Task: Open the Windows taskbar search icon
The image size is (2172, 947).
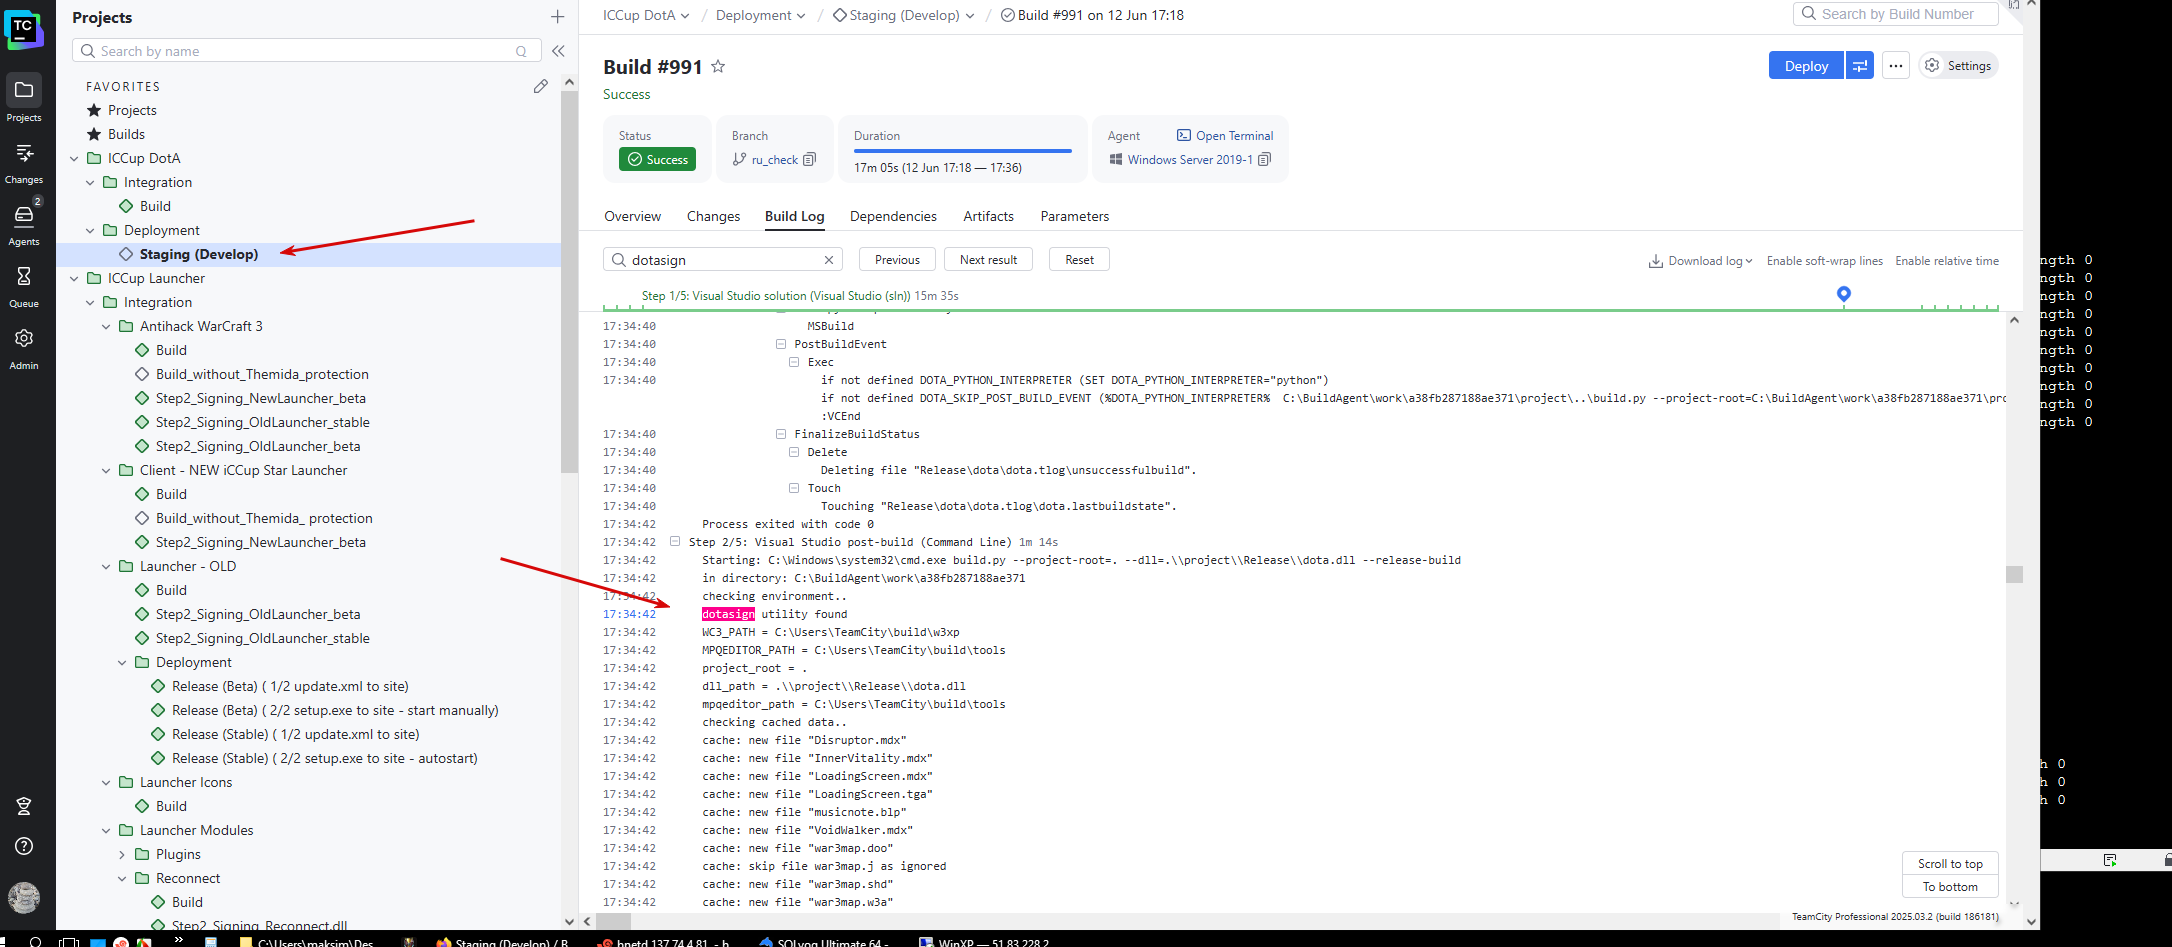Action: (36, 941)
